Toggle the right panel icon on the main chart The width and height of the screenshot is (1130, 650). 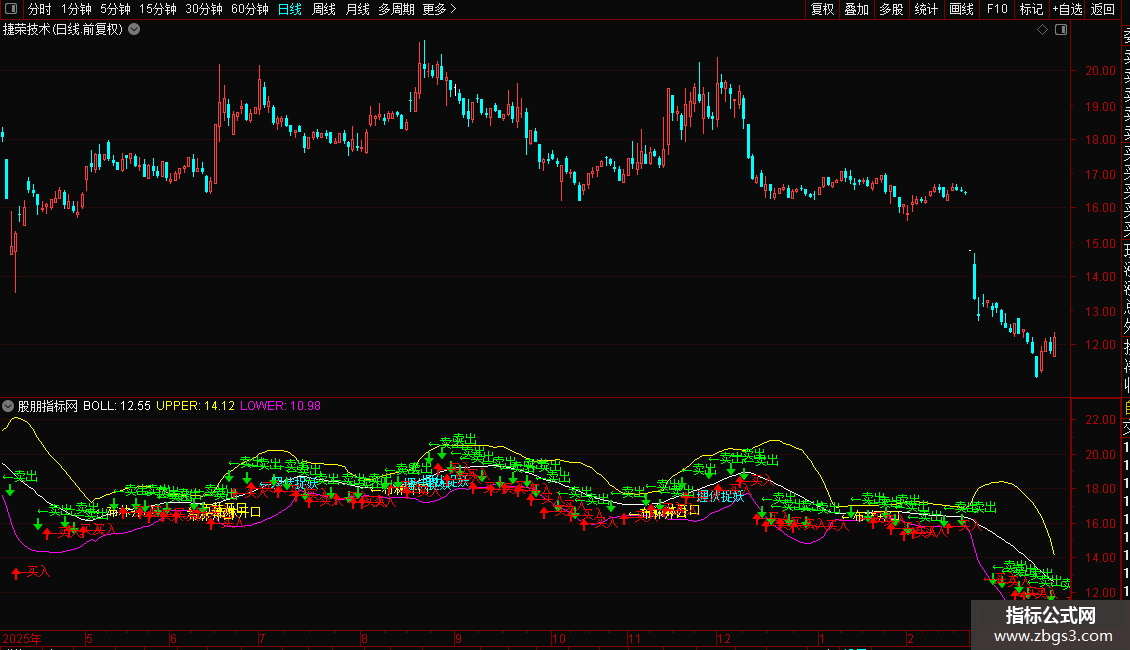(x=1061, y=30)
